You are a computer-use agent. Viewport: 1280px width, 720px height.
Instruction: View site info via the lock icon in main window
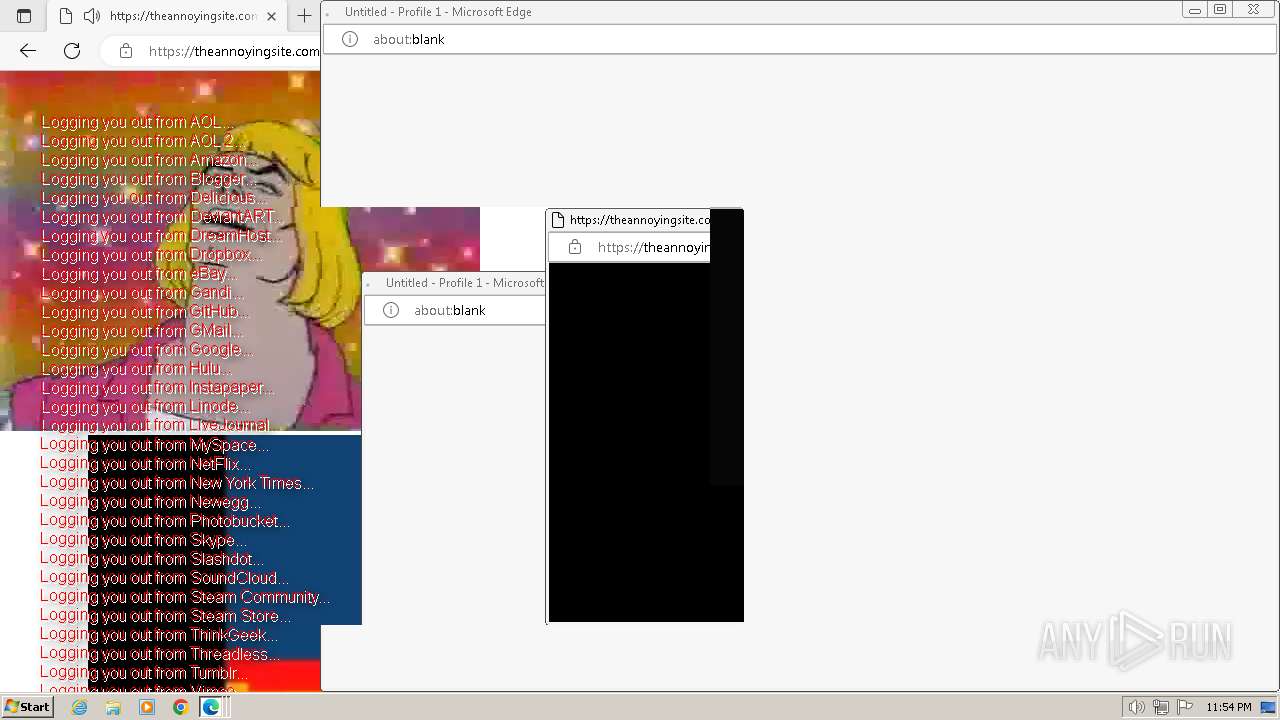[x=126, y=51]
